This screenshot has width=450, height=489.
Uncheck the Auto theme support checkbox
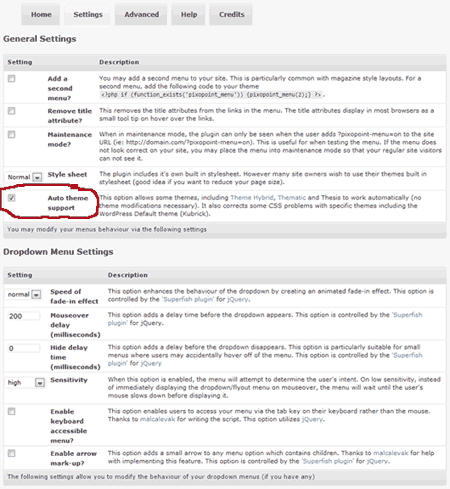coord(12,198)
